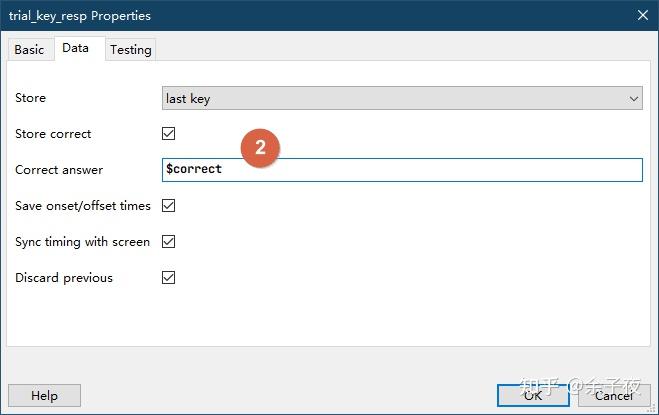Toggle the Discard previous checkbox
Image resolution: width=659 pixels, height=415 pixels.
[168, 278]
